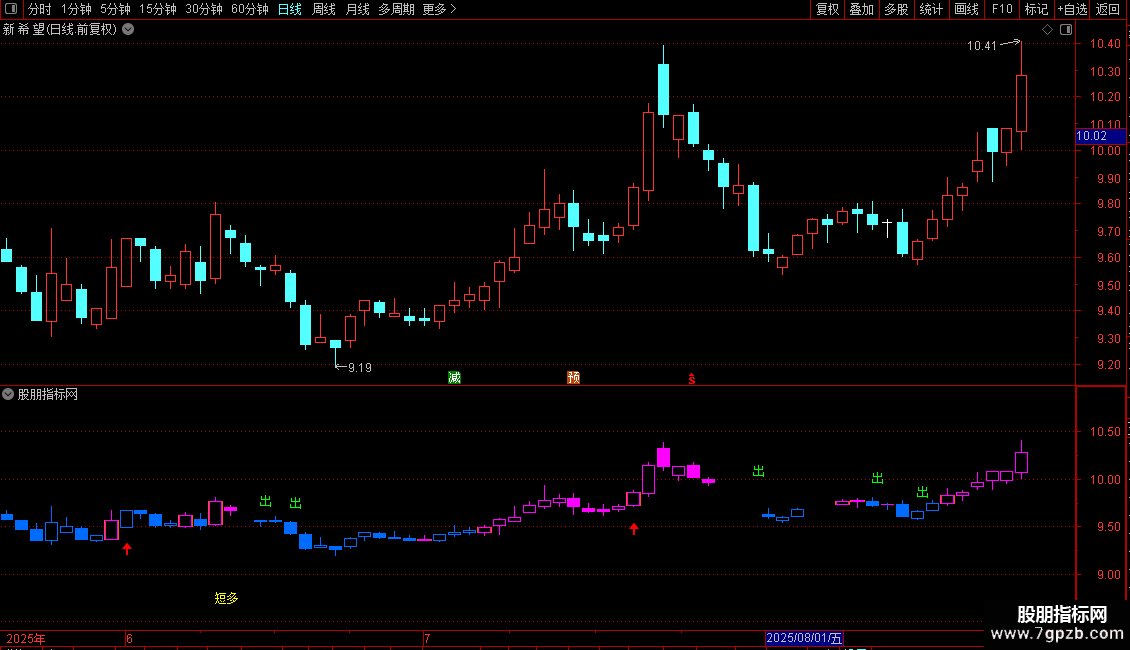Click the 复权 adjustment button
Image resolution: width=1130 pixels, height=650 pixels.
click(827, 9)
